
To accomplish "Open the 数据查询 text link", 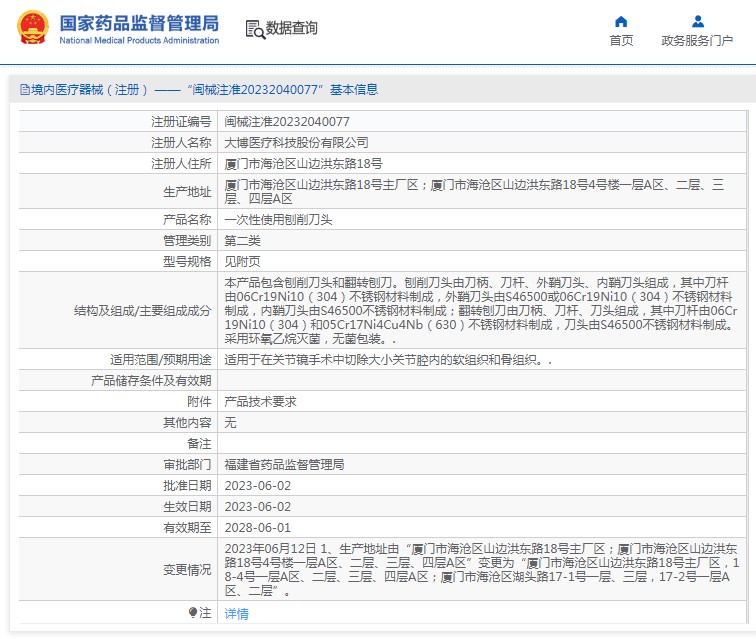I will [x=292, y=28].
